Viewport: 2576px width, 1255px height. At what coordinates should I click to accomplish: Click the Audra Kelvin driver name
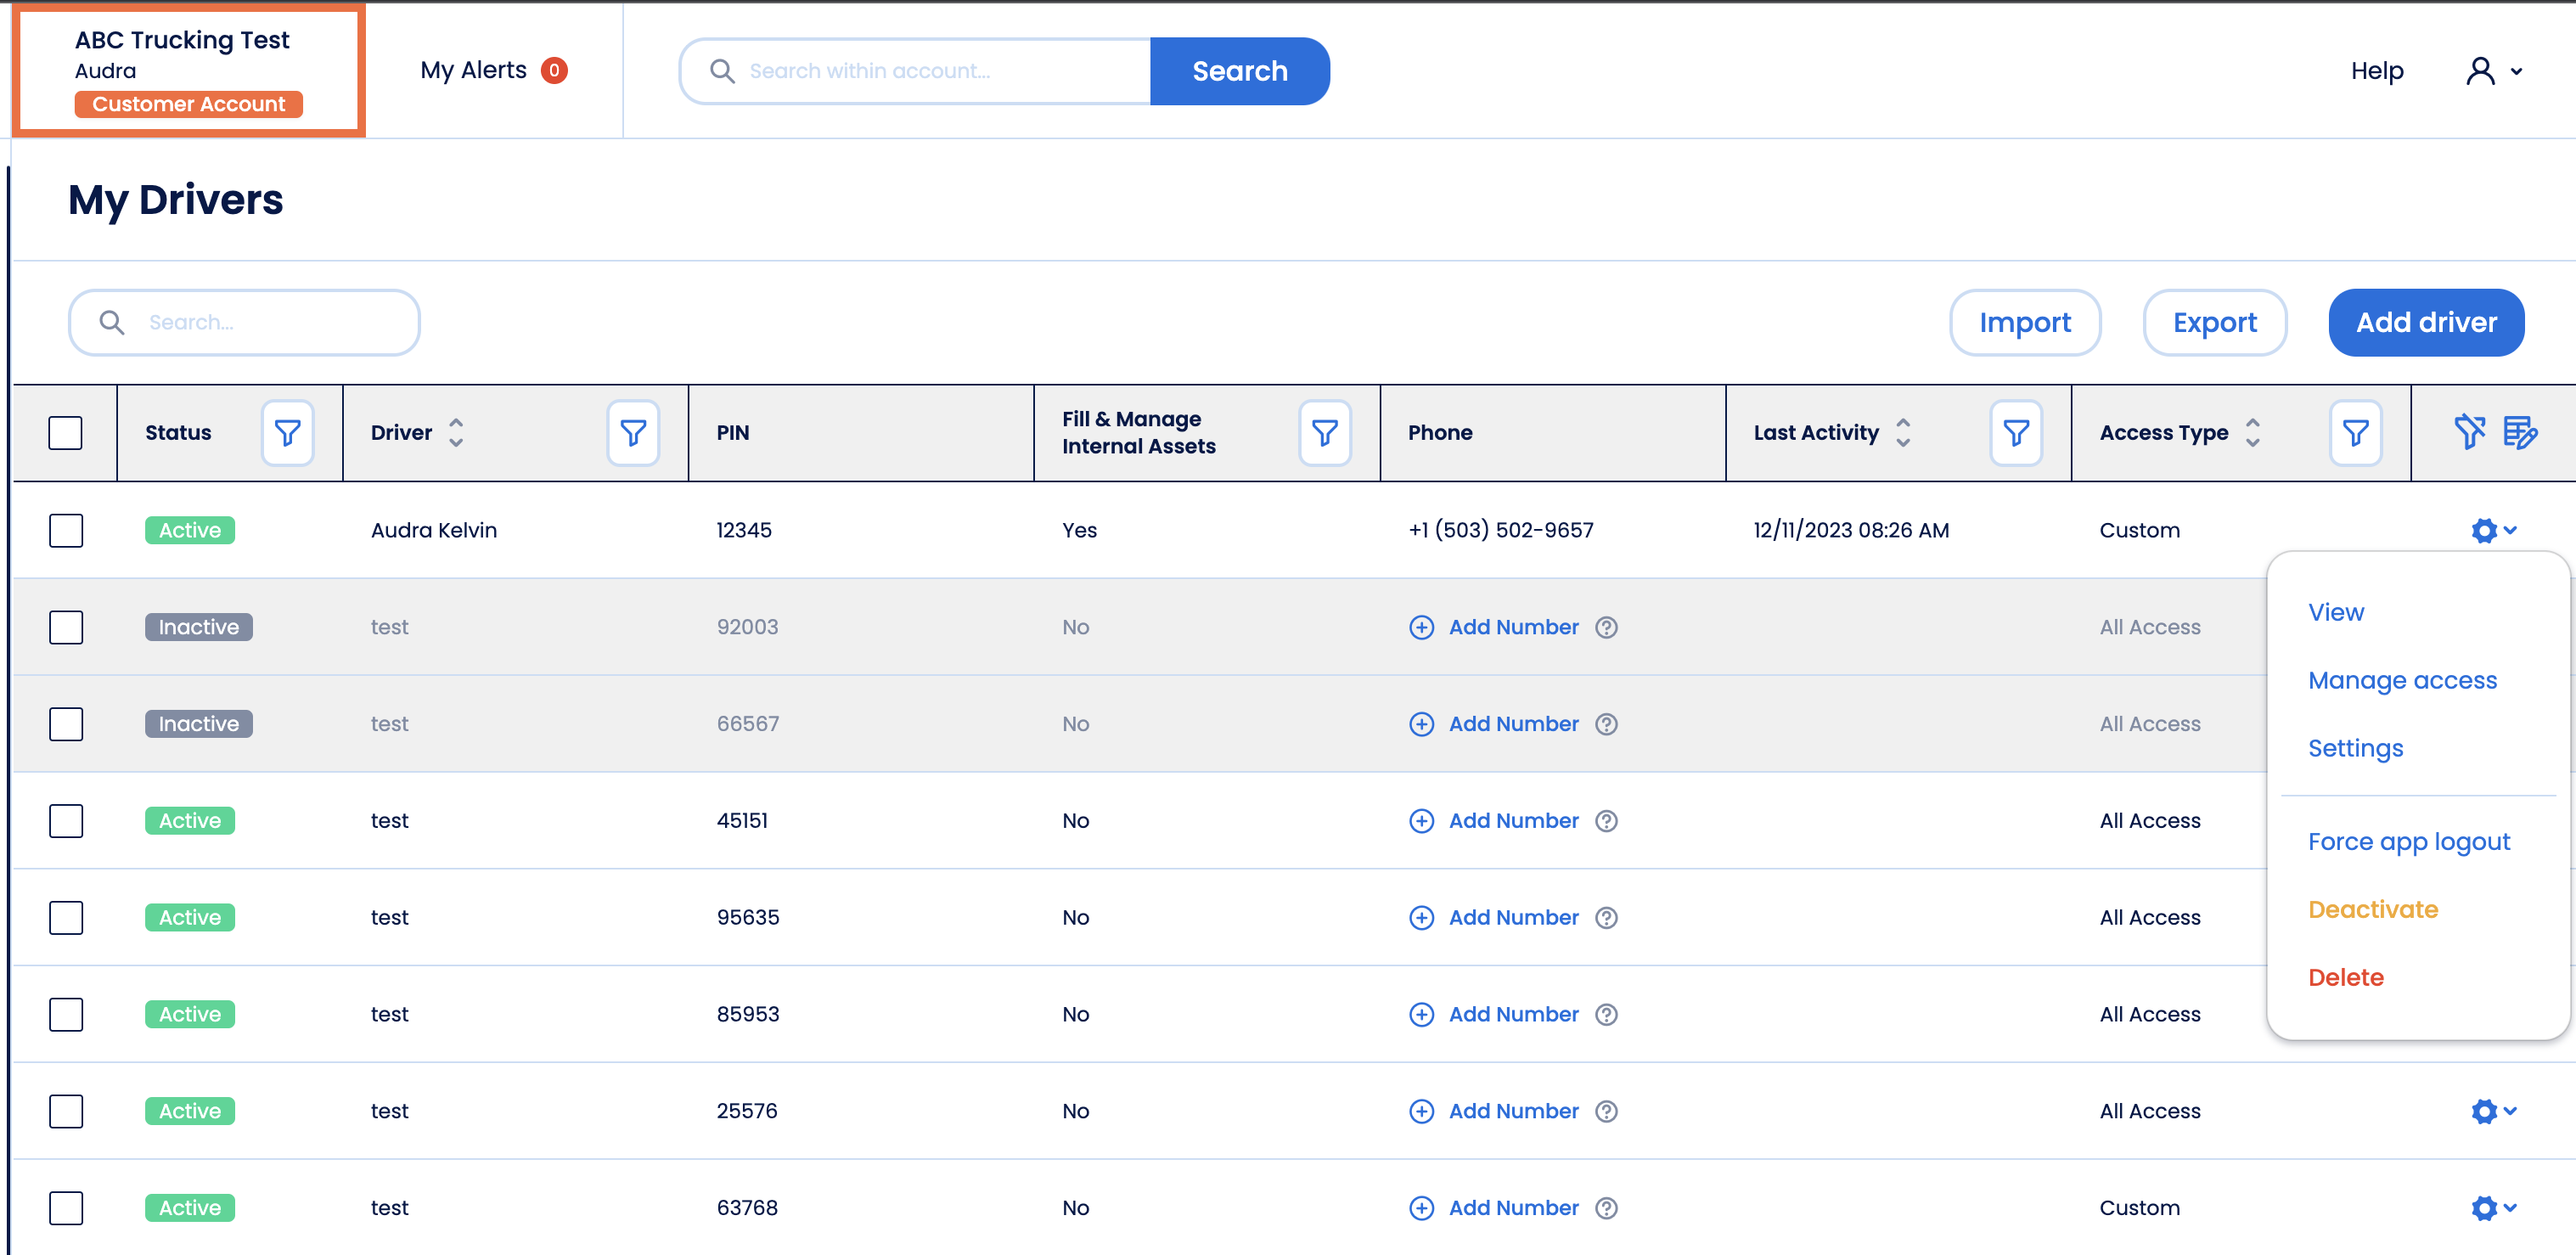pos(433,530)
